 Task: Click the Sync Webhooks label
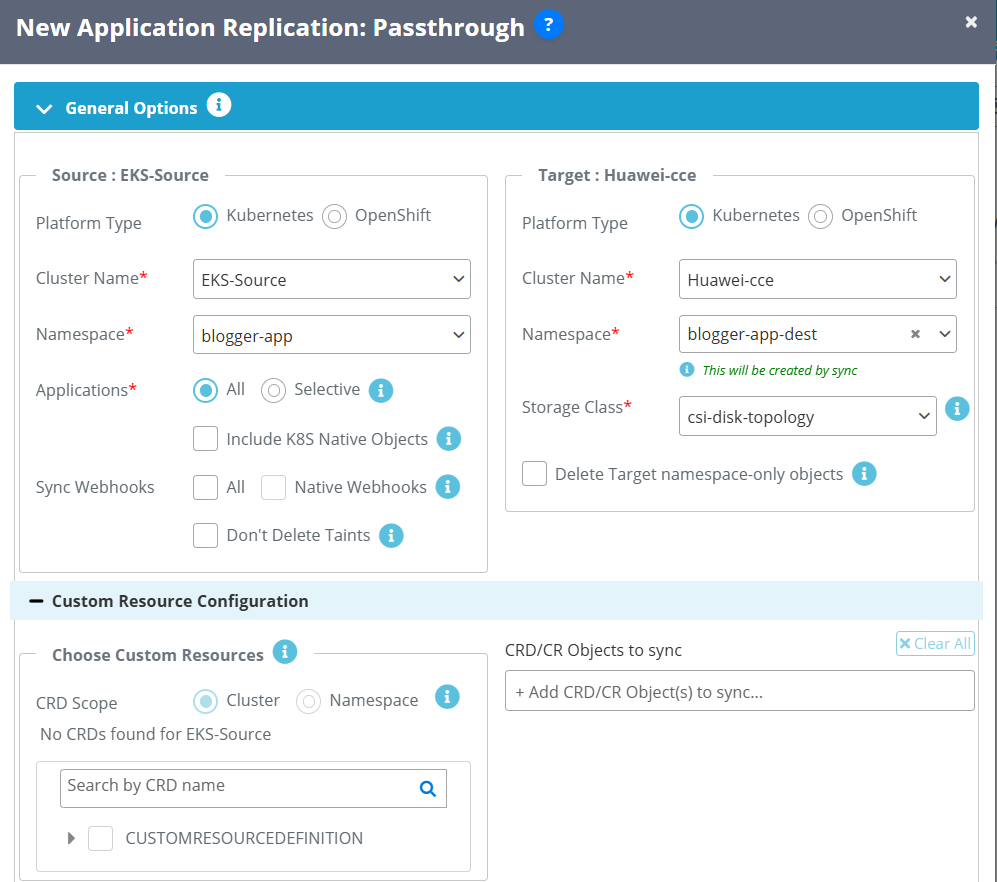pos(95,487)
